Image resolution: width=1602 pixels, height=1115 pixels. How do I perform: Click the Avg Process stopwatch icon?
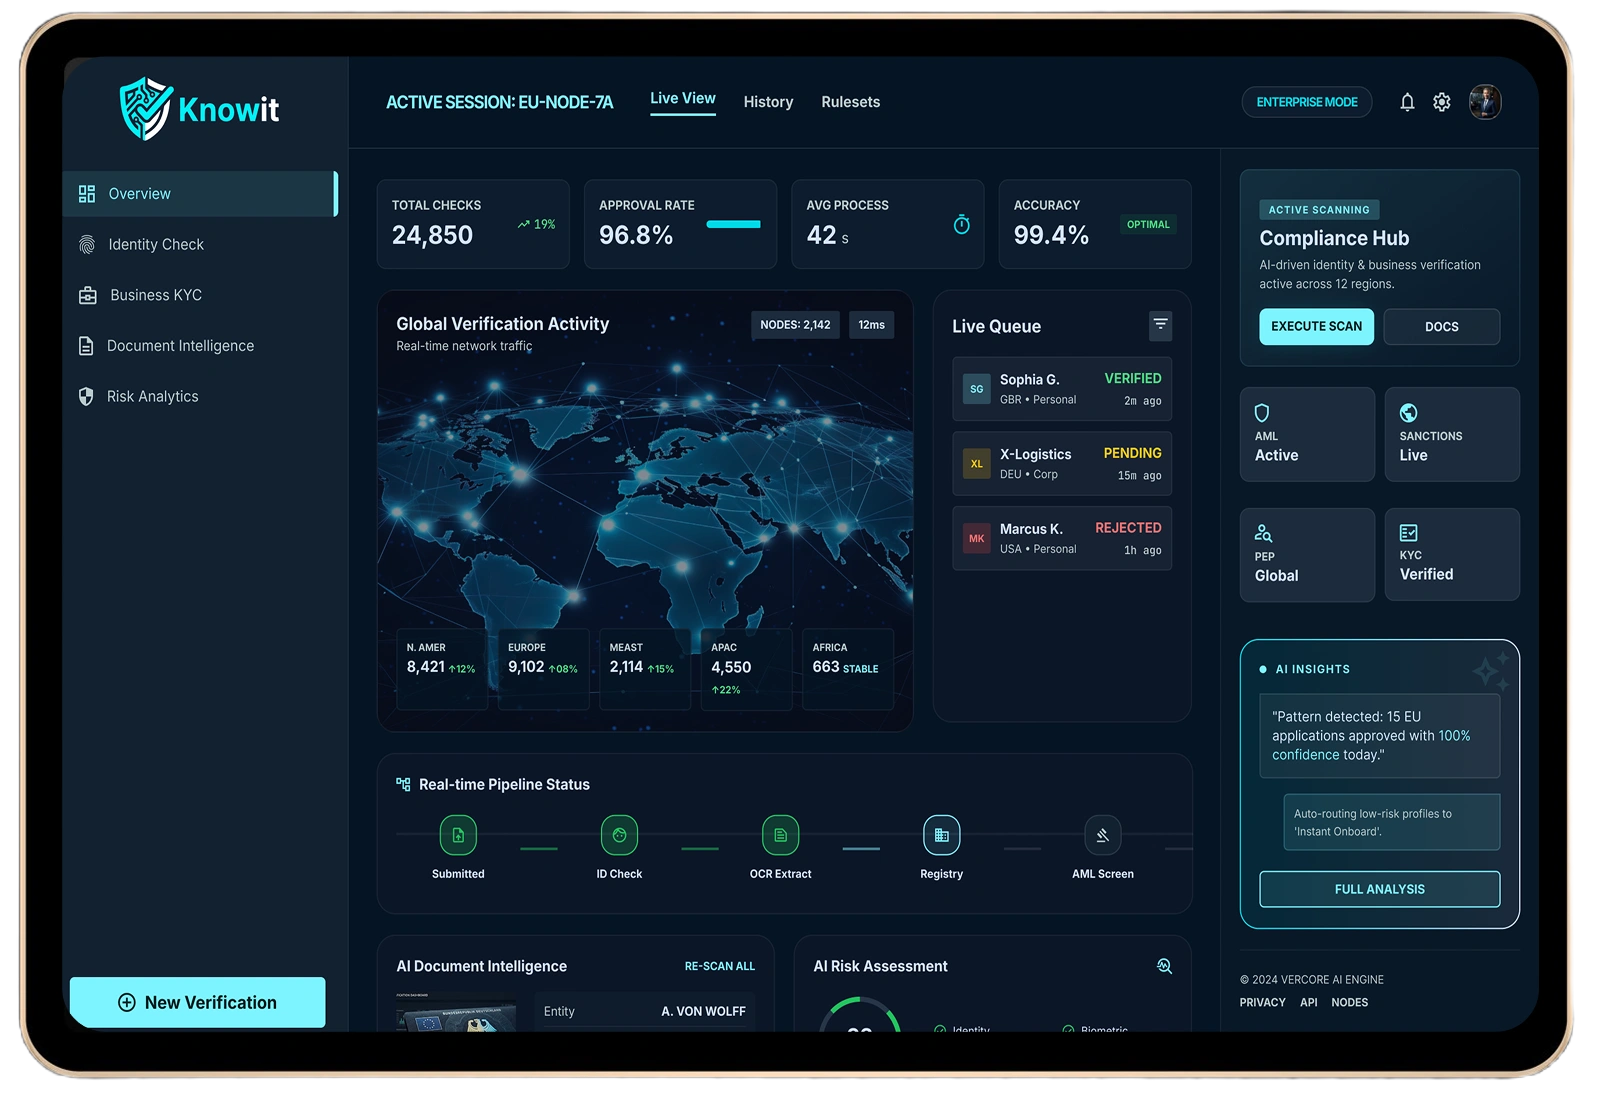[961, 225]
